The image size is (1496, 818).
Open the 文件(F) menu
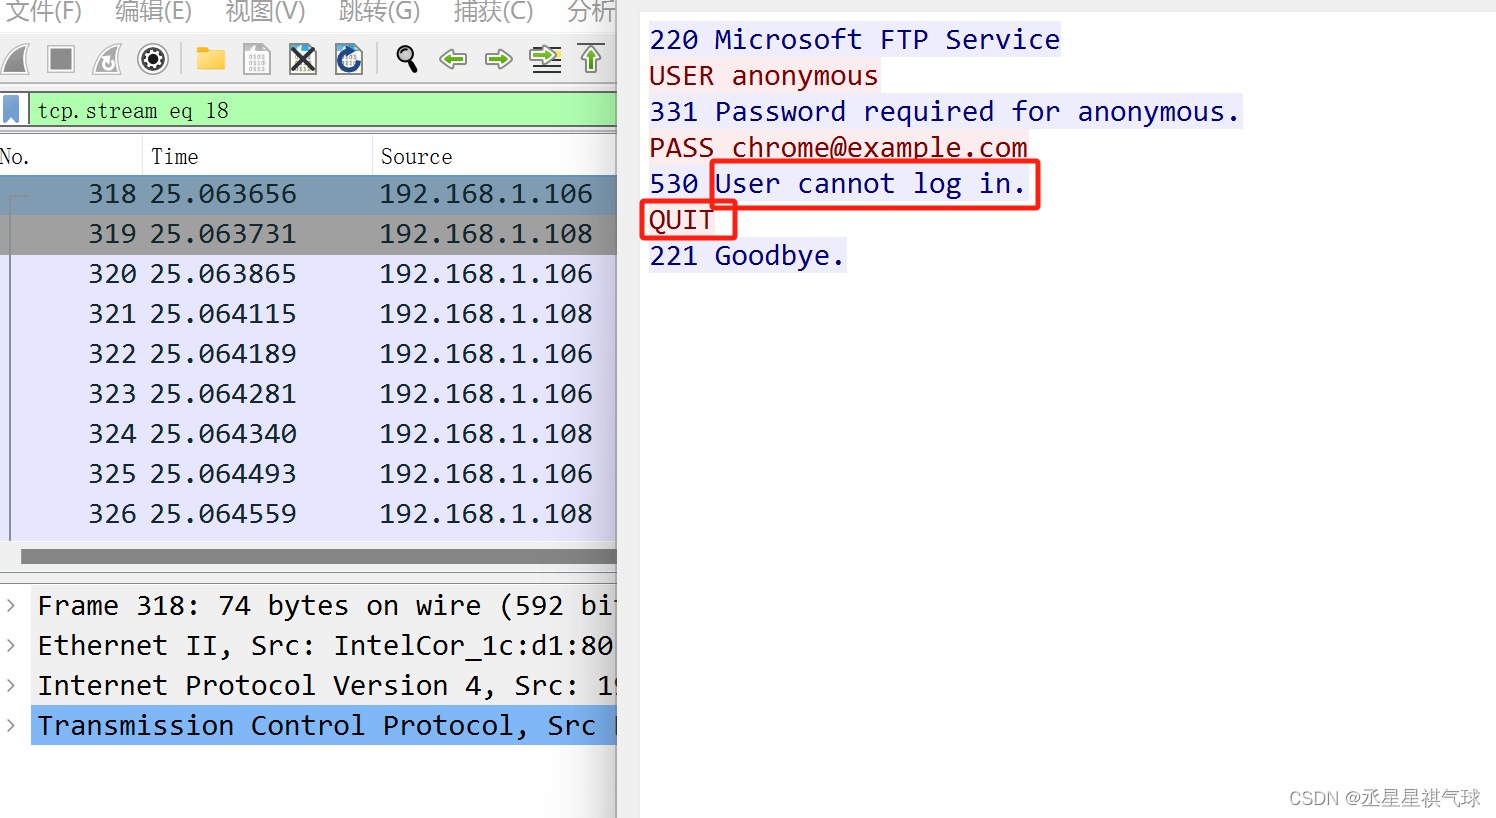[x=44, y=12]
